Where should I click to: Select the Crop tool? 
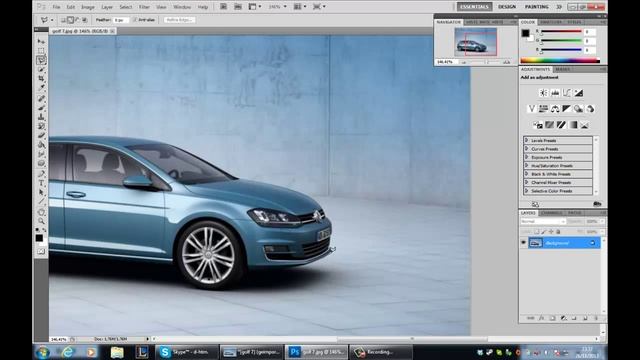pyautogui.click(x=41, y=78)
